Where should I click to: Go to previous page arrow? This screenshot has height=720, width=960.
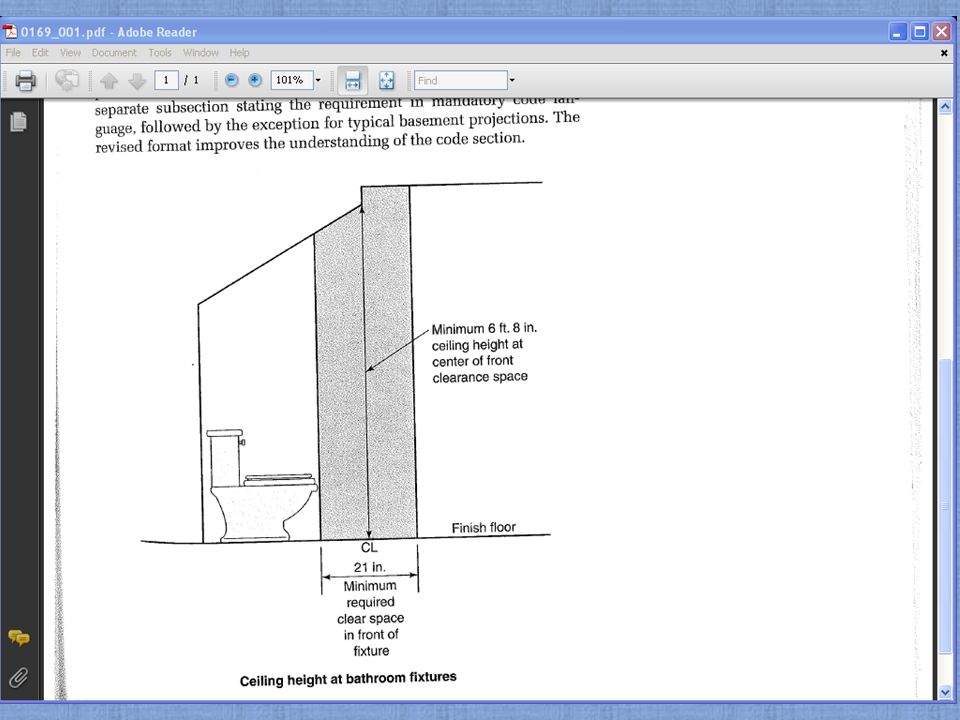click(109, 80)
